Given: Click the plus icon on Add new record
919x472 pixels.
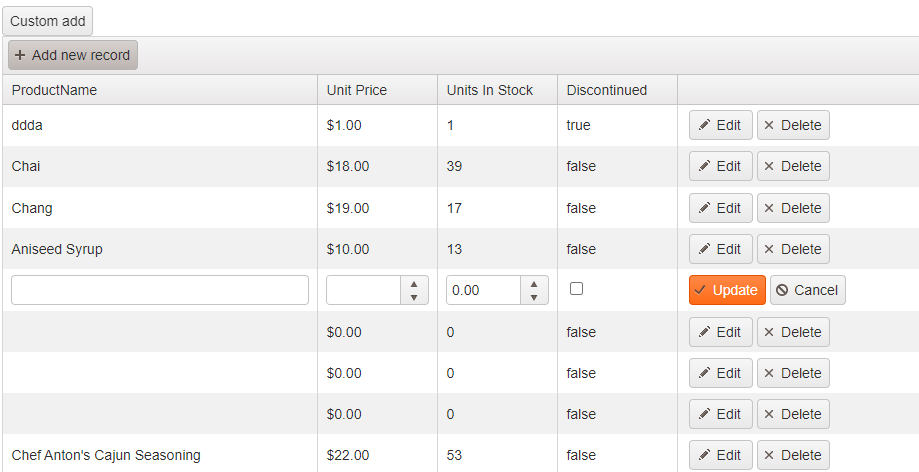Looking at the screenshot, I should pos(20,56).
